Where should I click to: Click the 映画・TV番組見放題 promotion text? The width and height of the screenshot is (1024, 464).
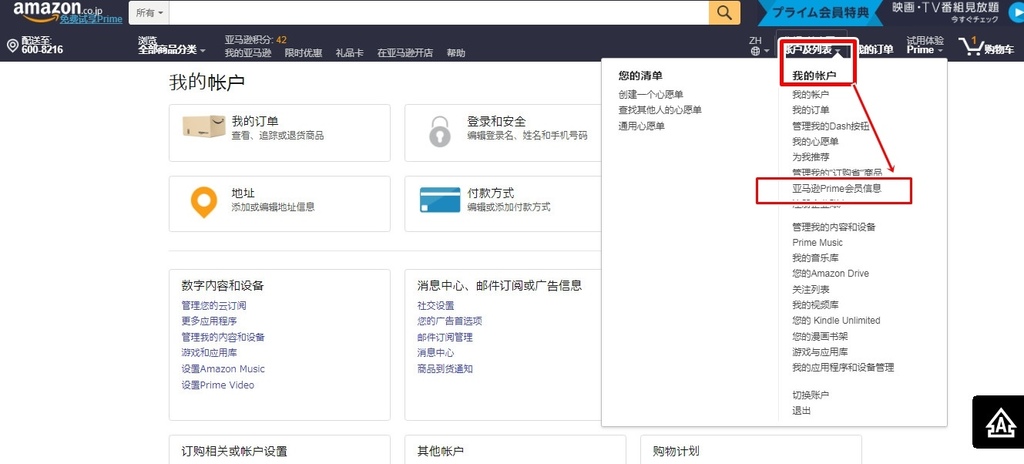(x=946, y=7)
